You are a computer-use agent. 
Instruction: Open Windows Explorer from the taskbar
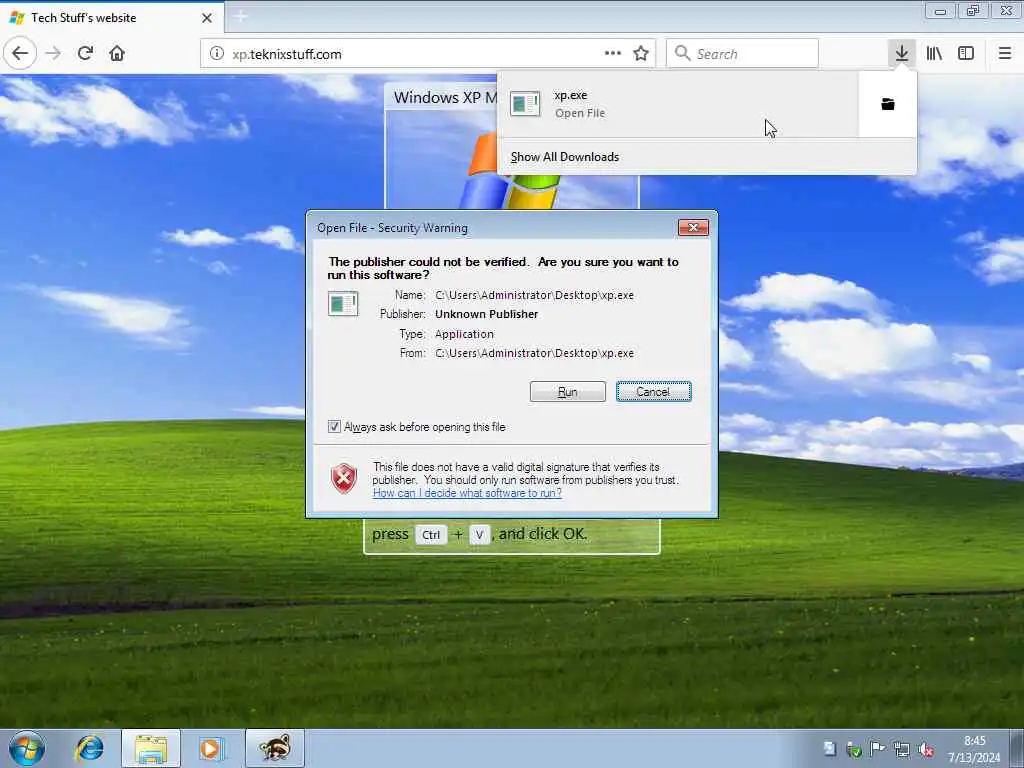click(151, 748)
